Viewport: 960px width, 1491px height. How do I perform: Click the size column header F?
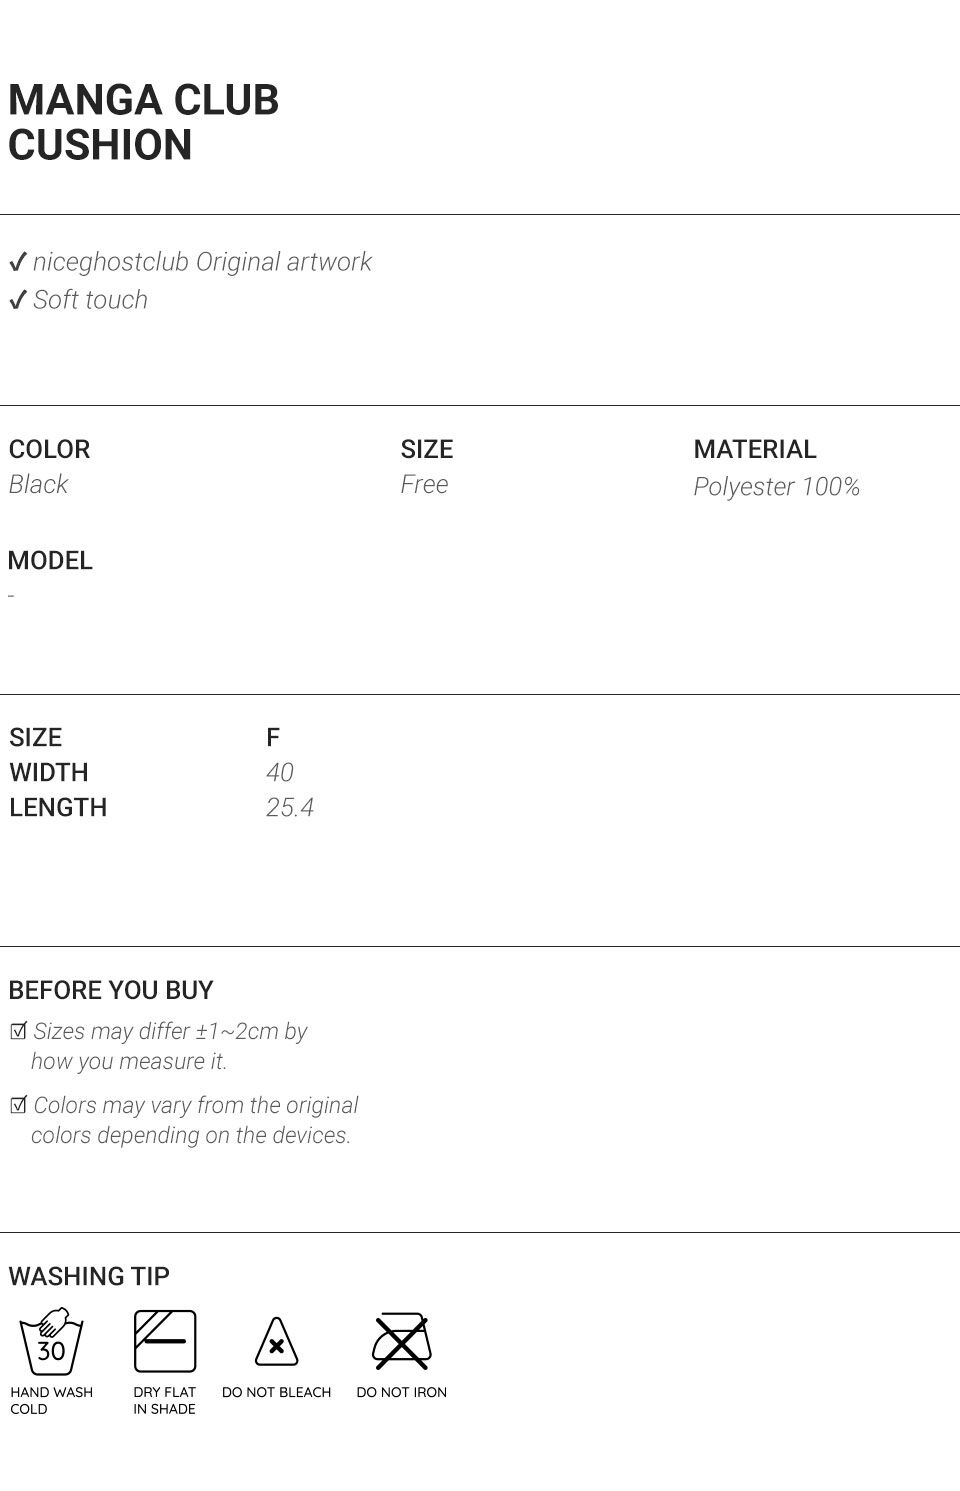click(x=273, y=738)
